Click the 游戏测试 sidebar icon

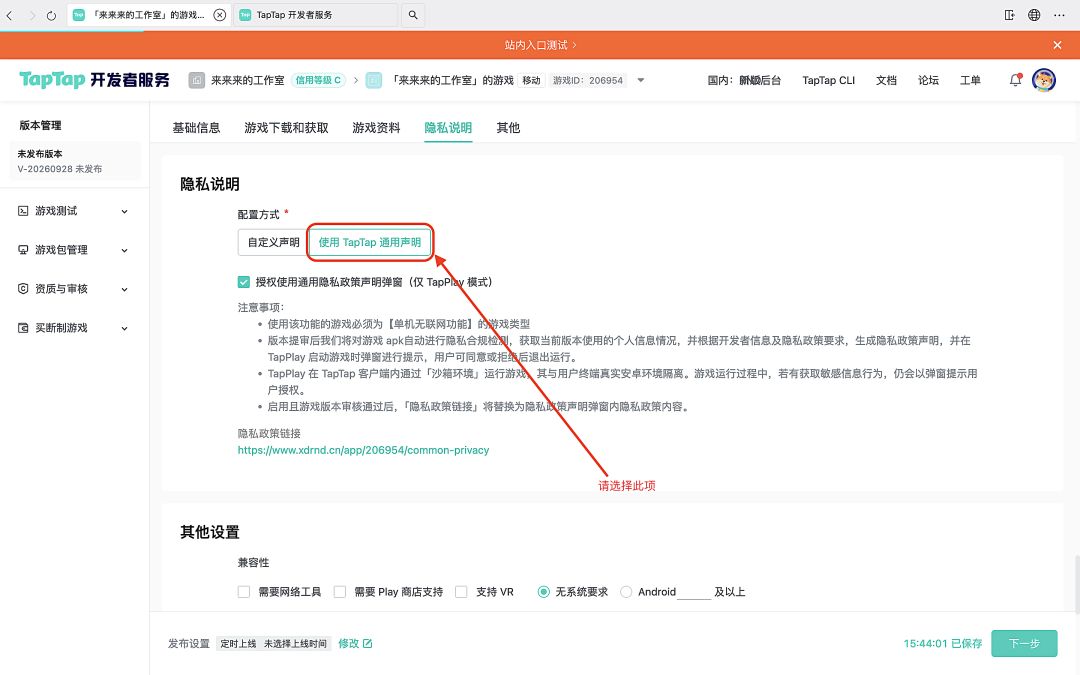pos(23,211)
